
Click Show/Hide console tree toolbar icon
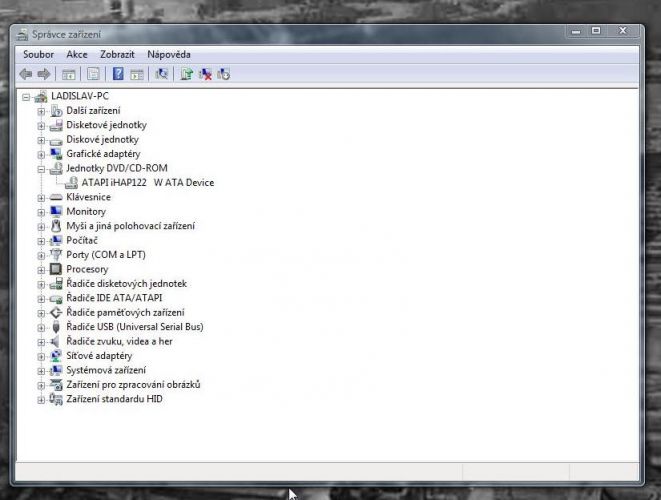68,75
